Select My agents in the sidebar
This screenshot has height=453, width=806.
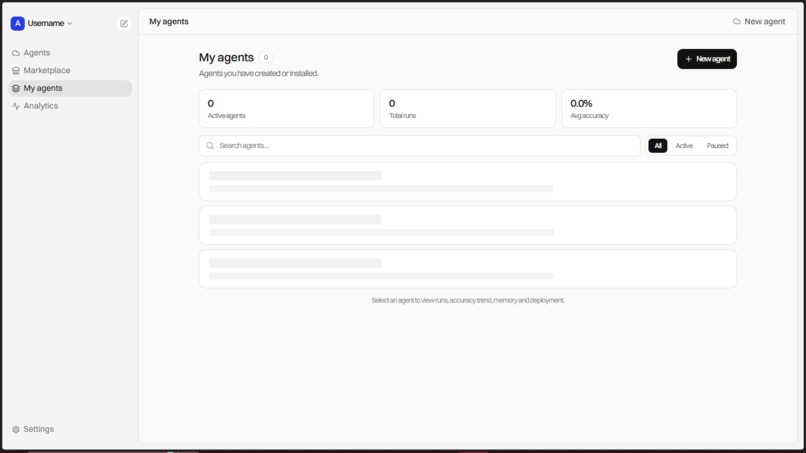pos(70,88)
